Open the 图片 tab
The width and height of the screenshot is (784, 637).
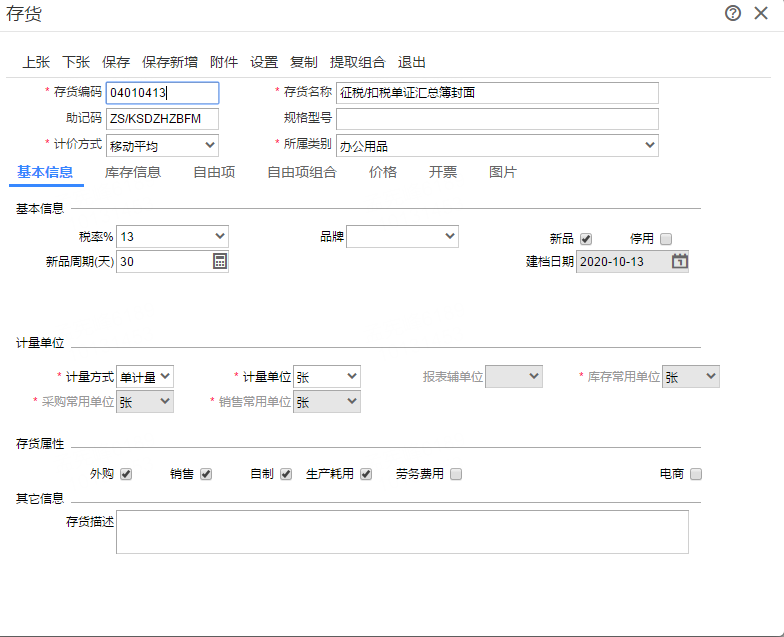coord(503,172)
